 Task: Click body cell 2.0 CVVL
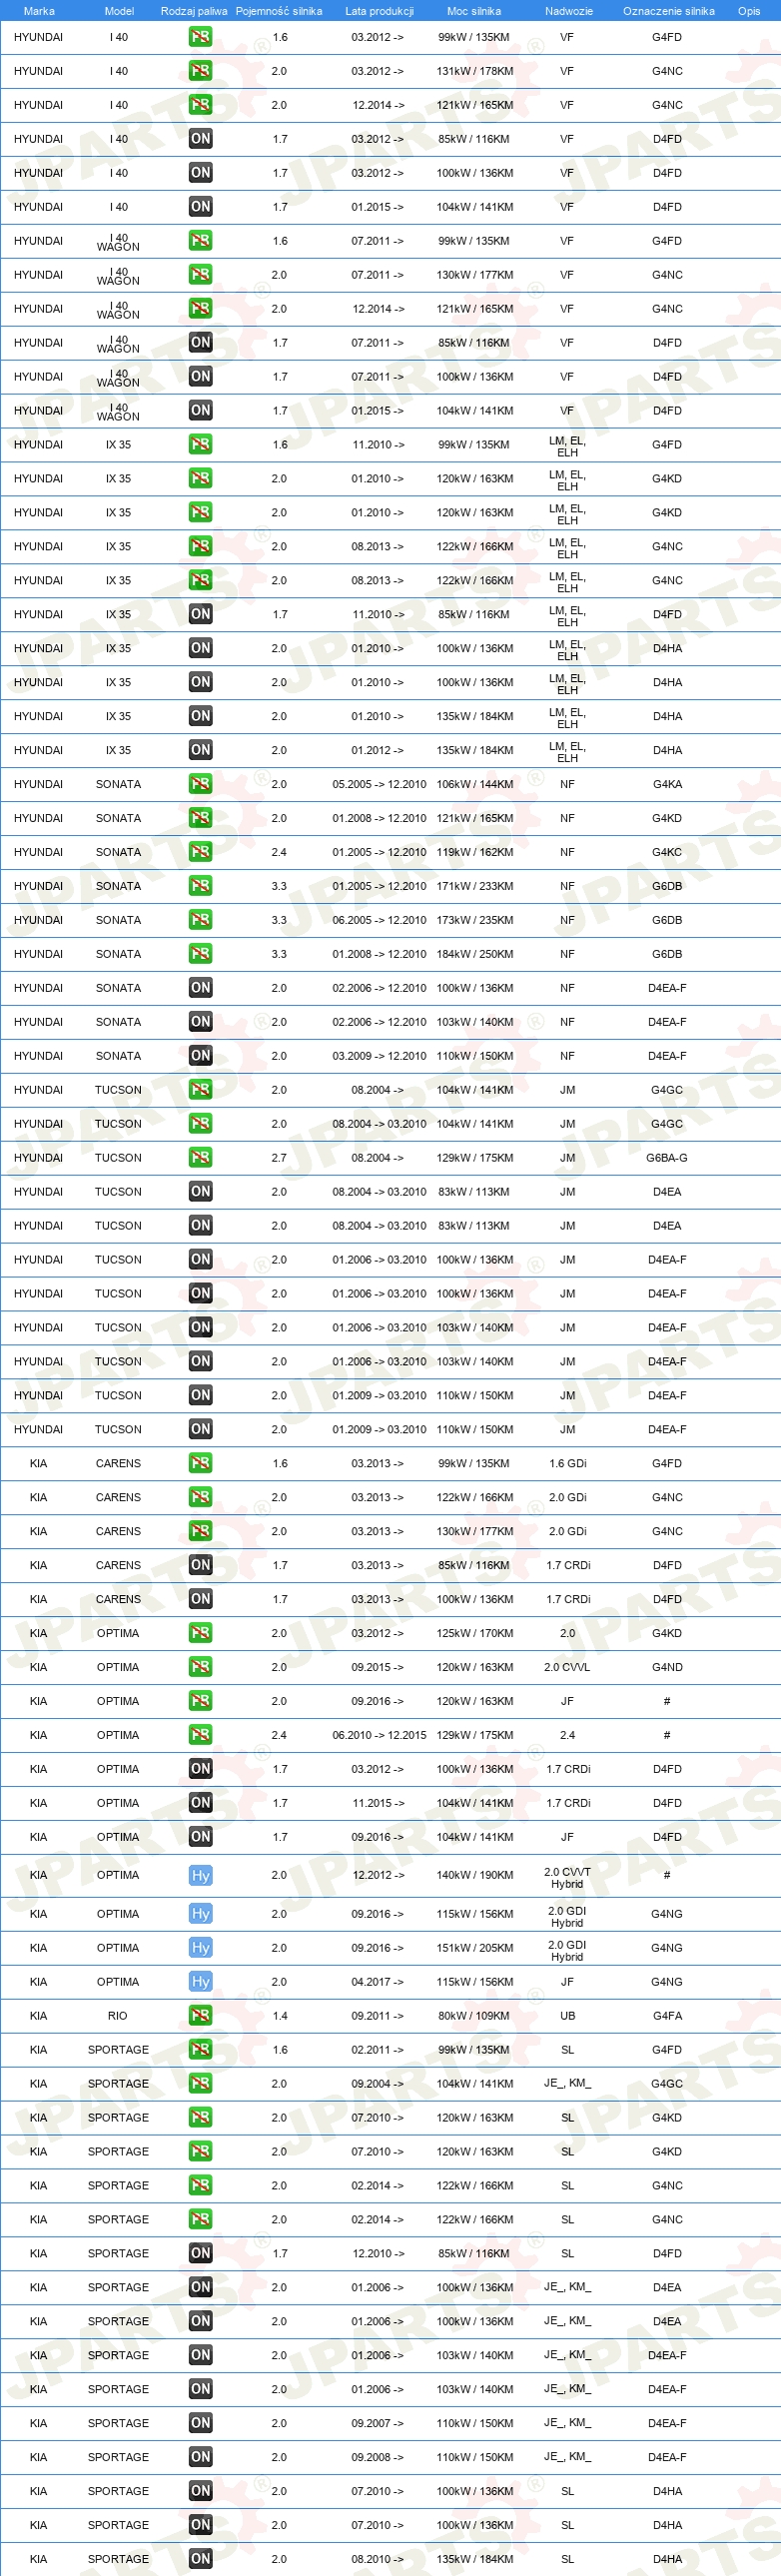click(567, 1668)
